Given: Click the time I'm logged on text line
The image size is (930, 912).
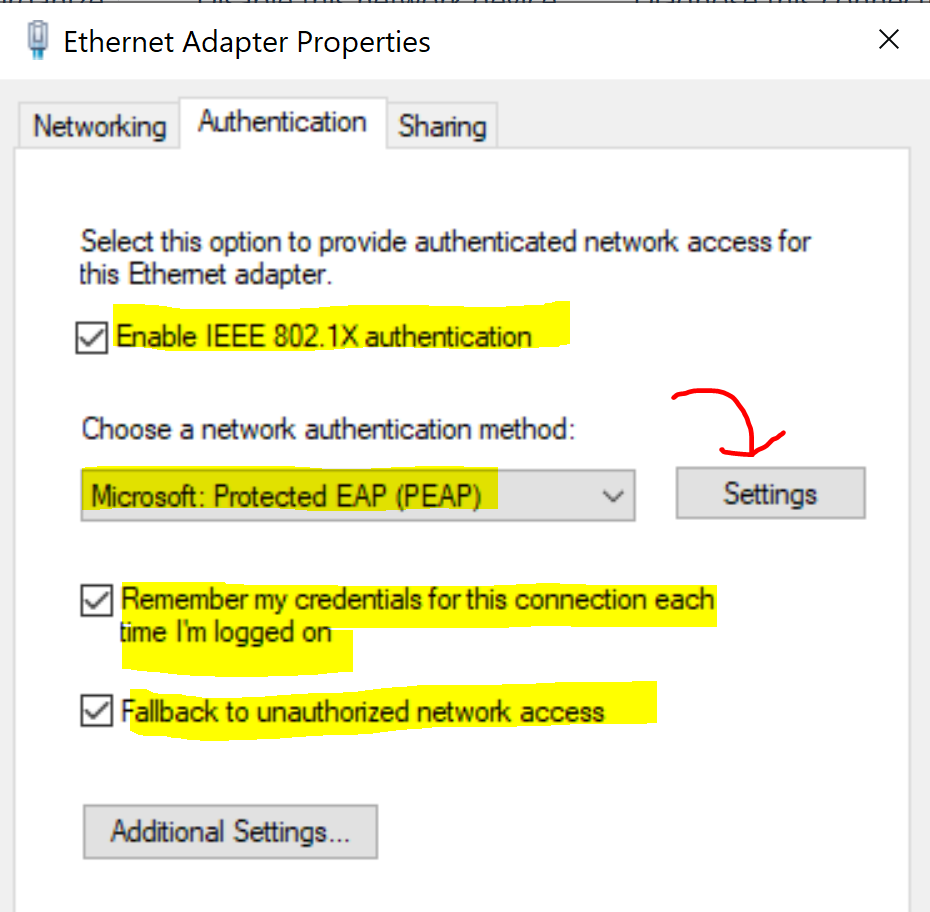Looking at the screenshot, I should click(225, 632).
